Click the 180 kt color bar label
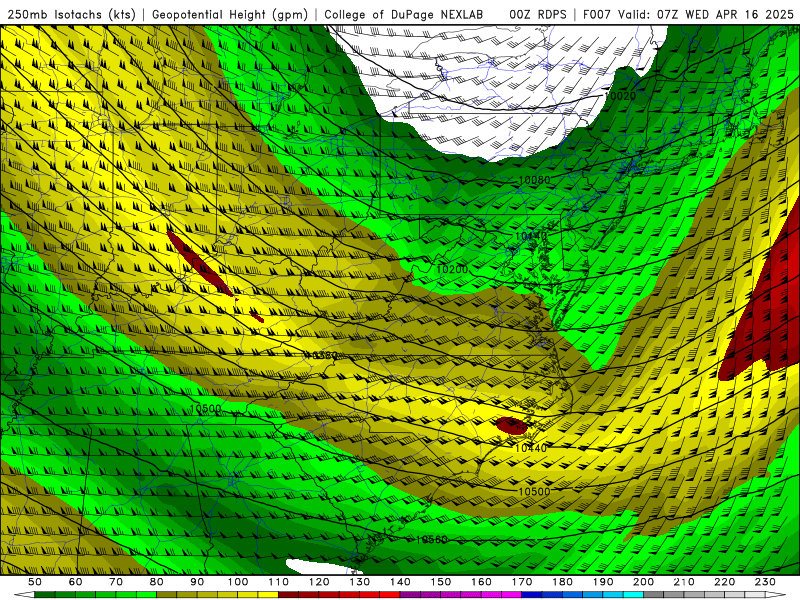 pyautogui.click(x=562, y=582)
